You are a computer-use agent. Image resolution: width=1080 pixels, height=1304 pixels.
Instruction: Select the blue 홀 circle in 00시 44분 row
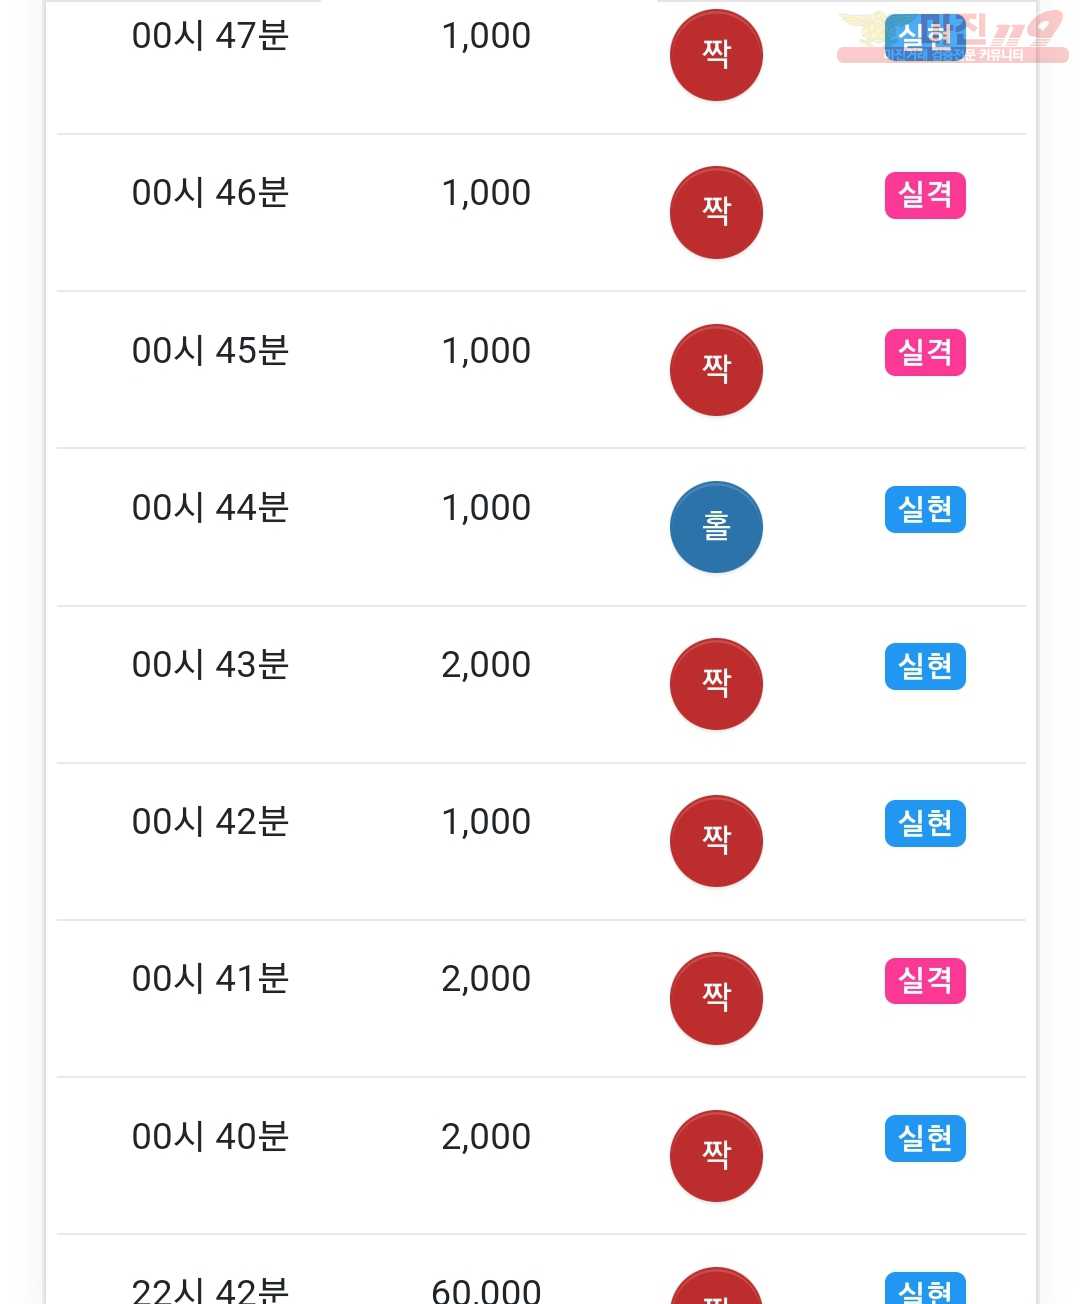[x=716, y=527]
